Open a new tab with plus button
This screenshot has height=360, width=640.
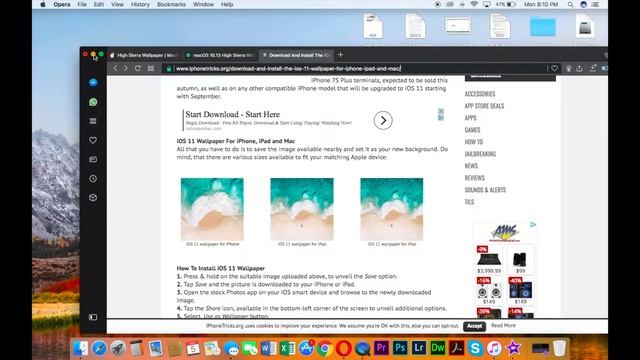click(x=340, y=55)
